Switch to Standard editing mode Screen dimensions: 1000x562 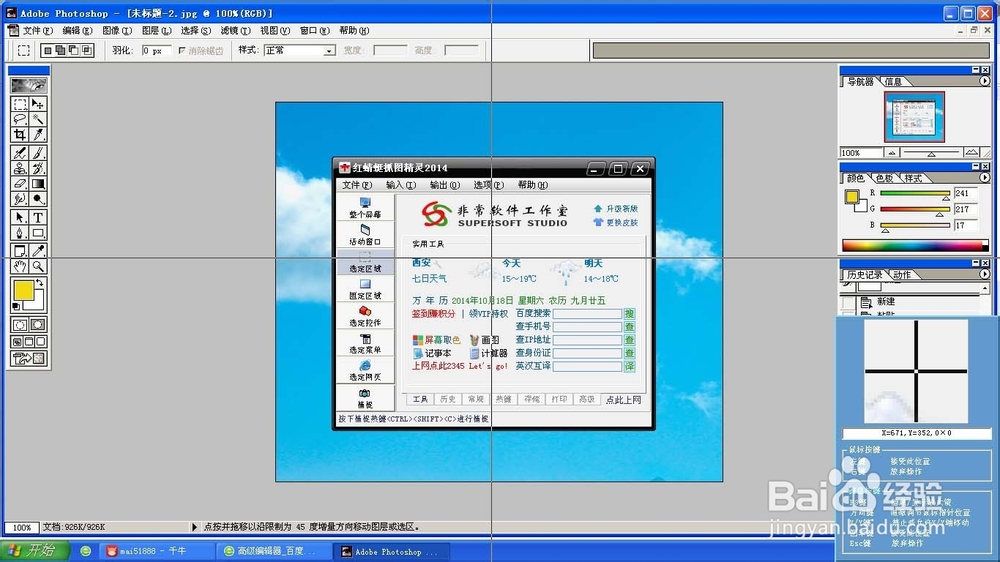click(x=20, y=325)
